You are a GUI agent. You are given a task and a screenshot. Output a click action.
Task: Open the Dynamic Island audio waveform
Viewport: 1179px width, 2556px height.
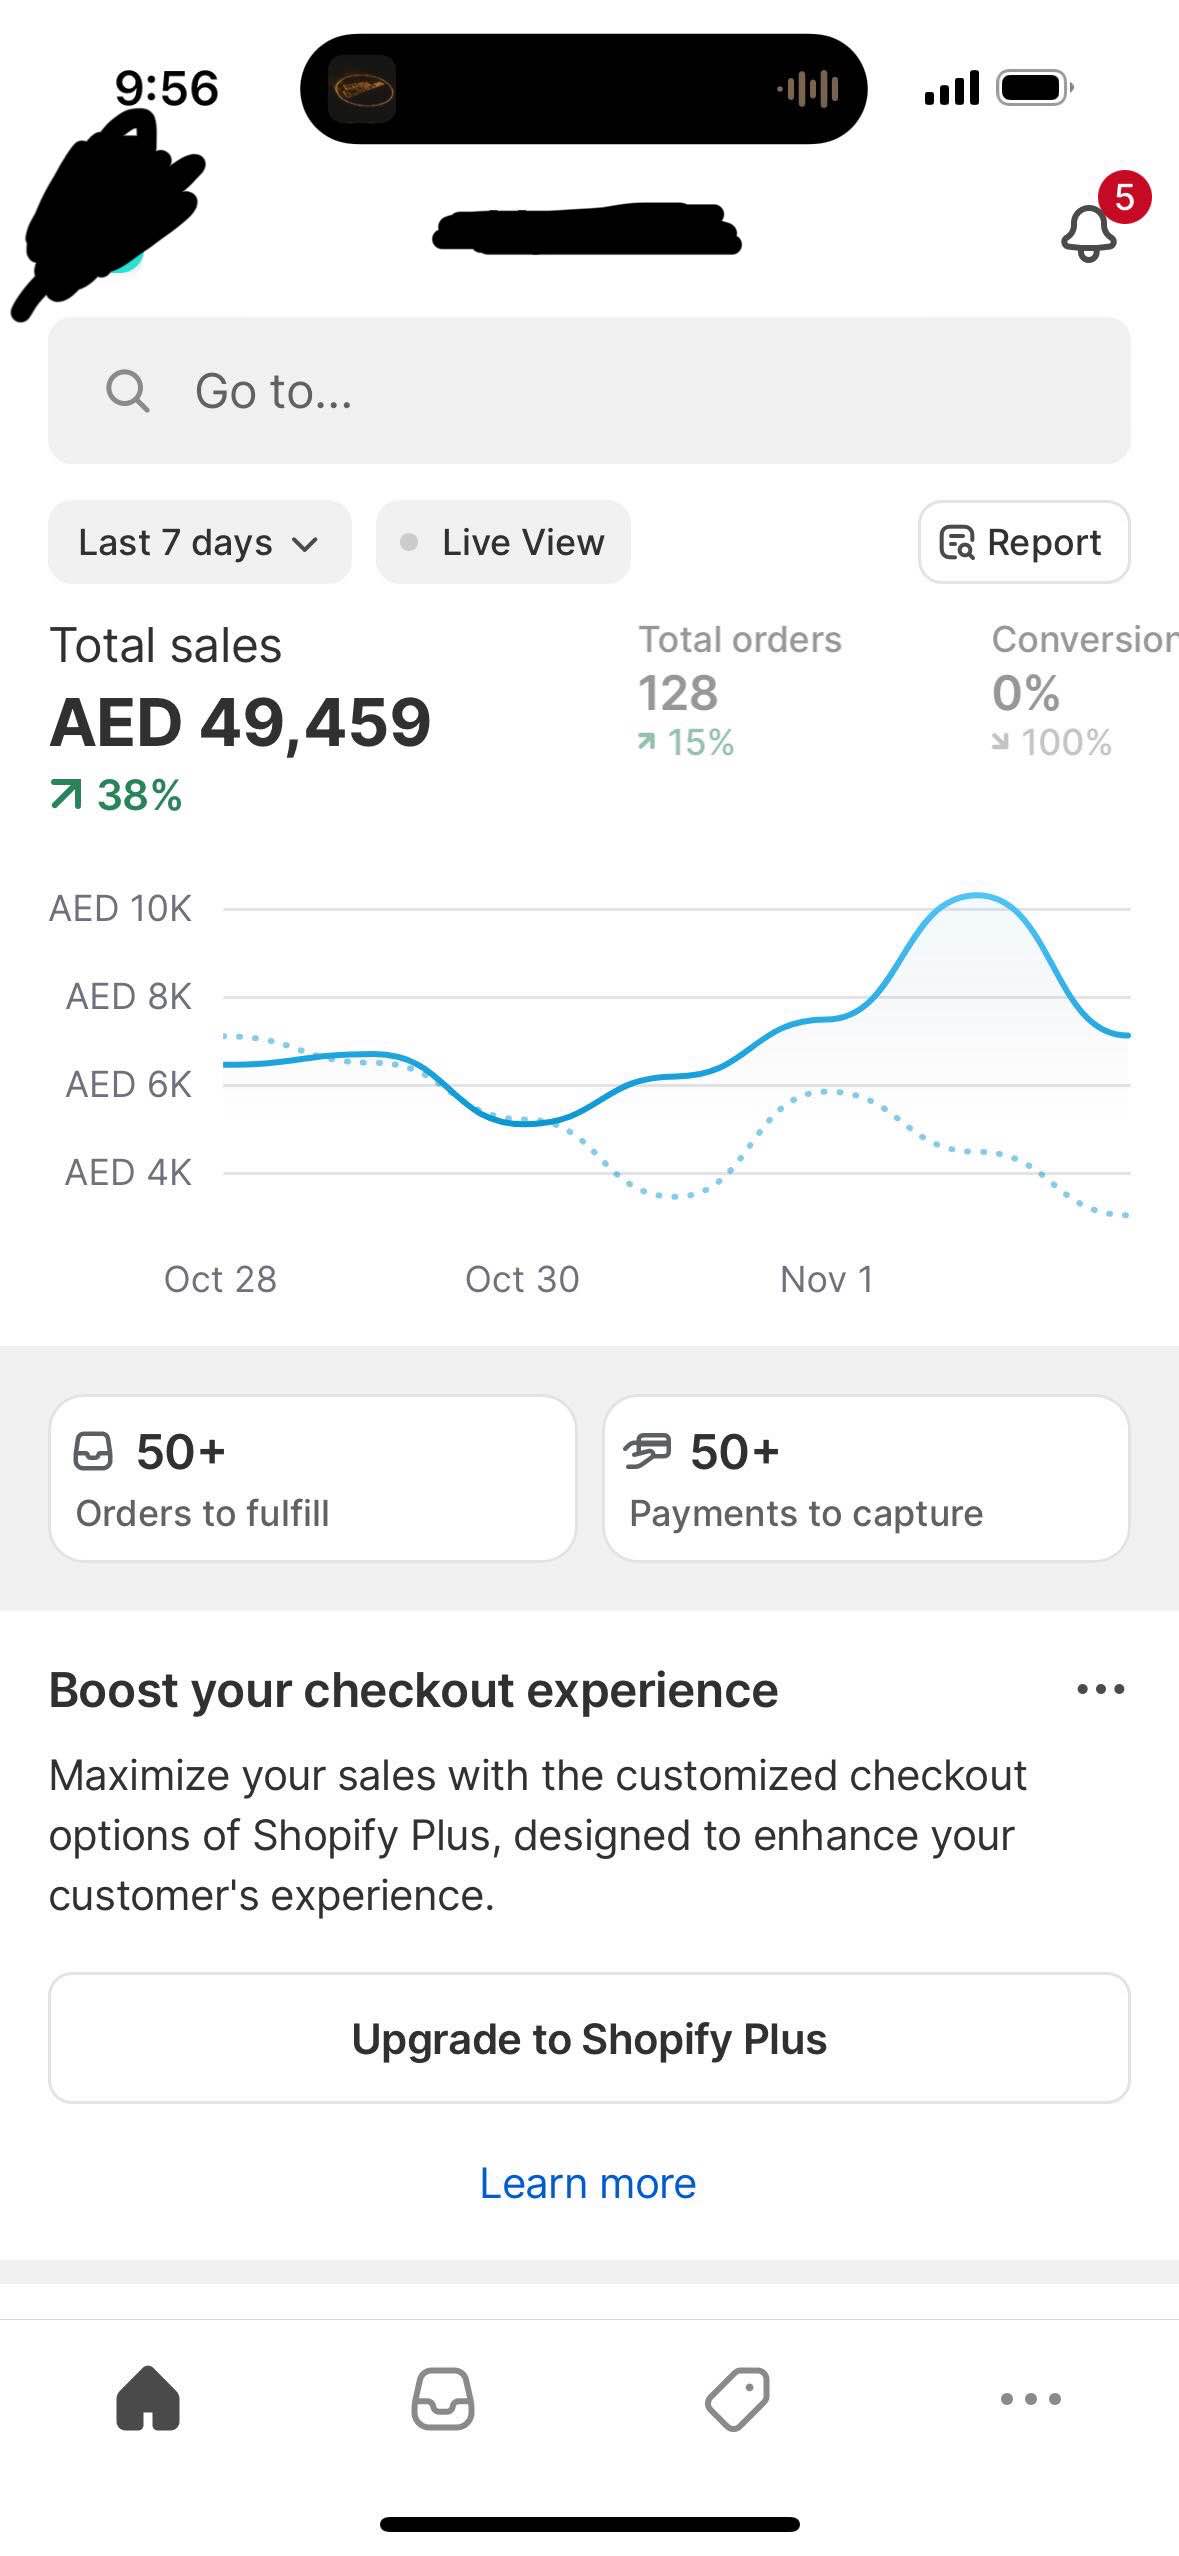pyautogui.click(x=808, y=89)
